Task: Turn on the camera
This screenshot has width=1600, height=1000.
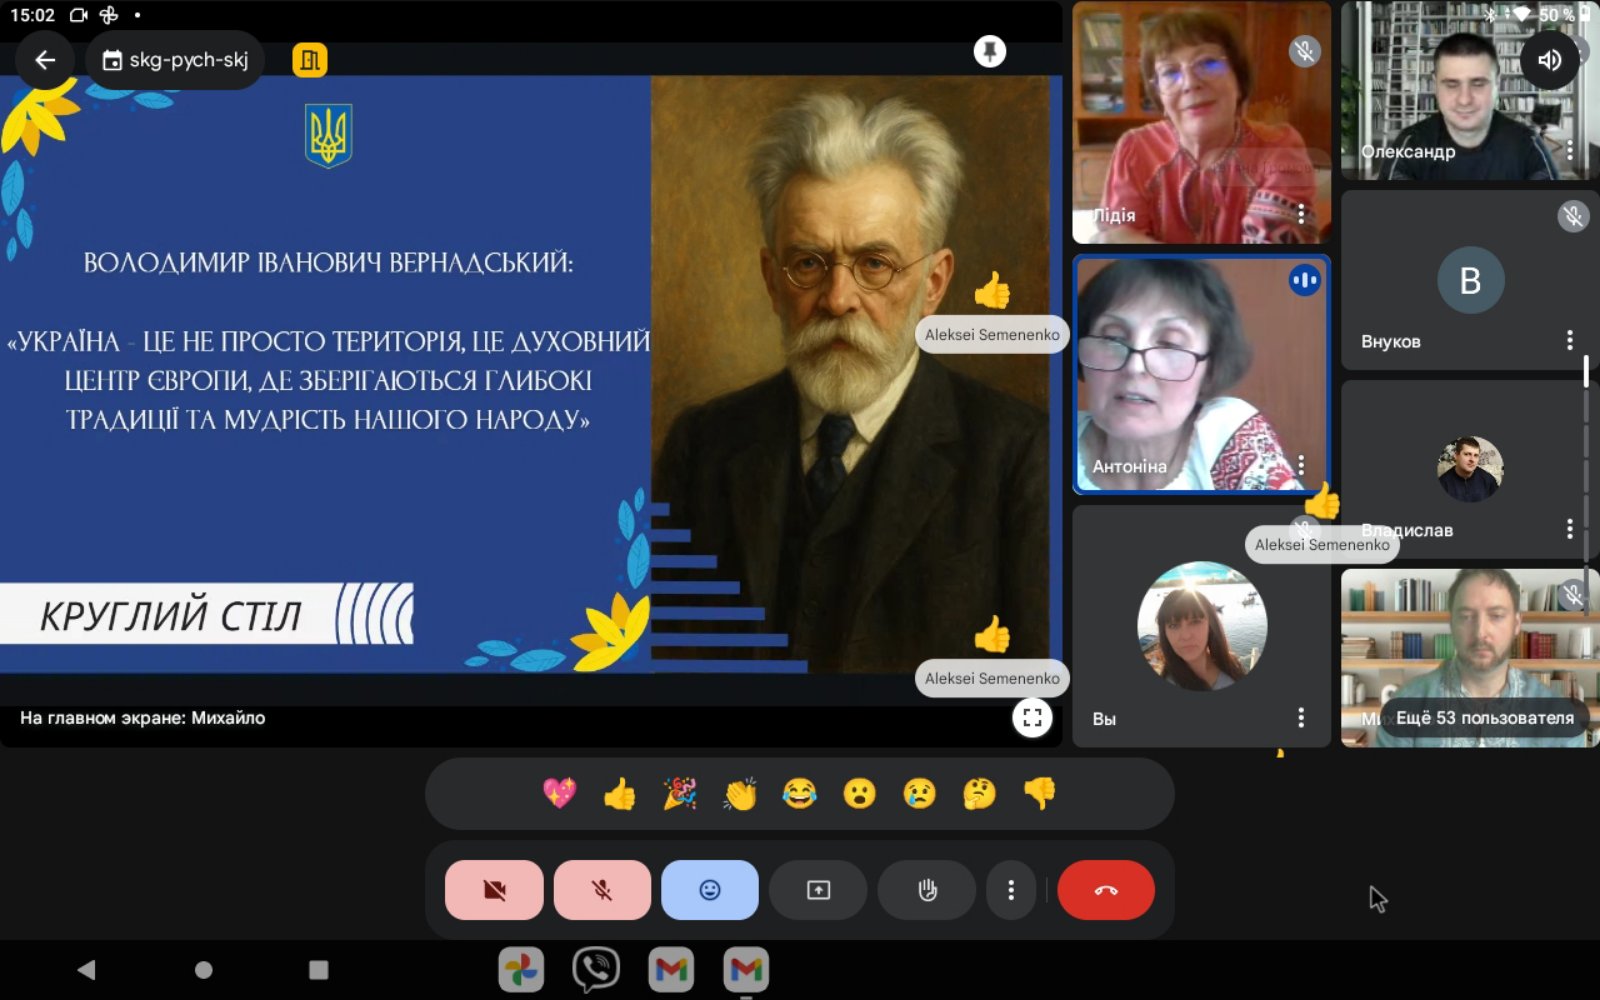Action: (x=494, y=890)
